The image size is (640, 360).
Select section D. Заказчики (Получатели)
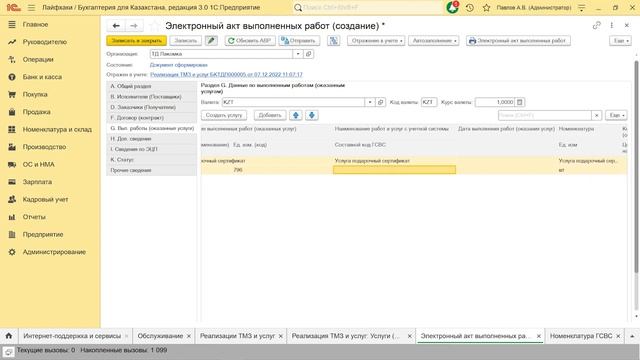[151, 107]
